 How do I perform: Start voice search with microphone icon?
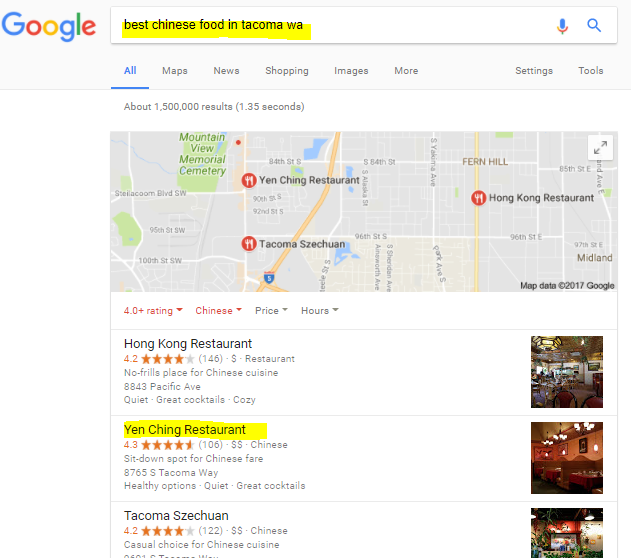click(562, 26)
